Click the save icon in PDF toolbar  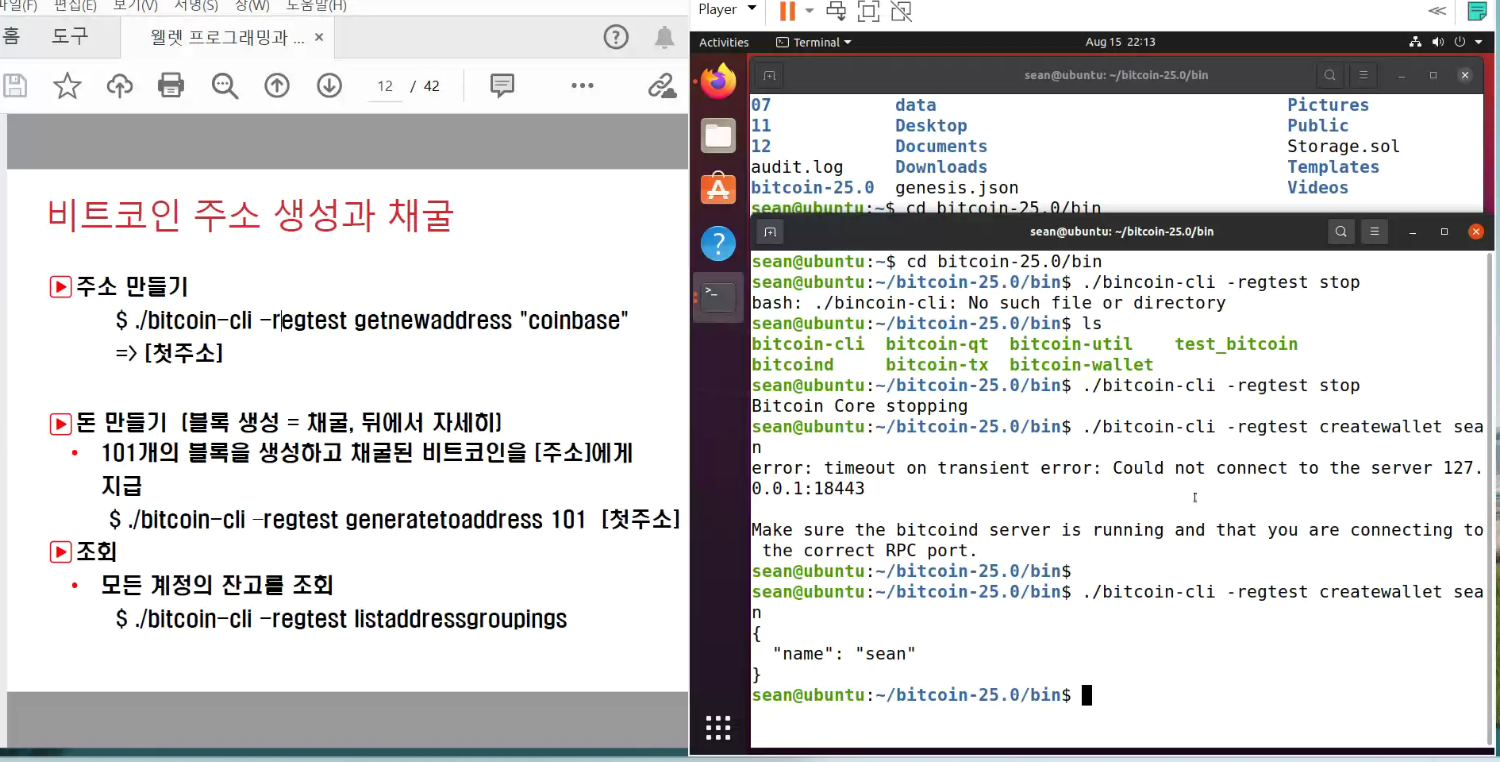point(14,86)
